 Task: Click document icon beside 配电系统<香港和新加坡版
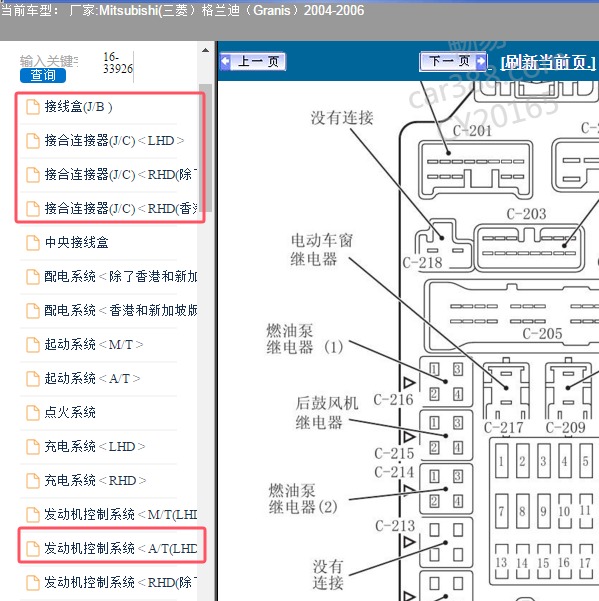[33, 310]
